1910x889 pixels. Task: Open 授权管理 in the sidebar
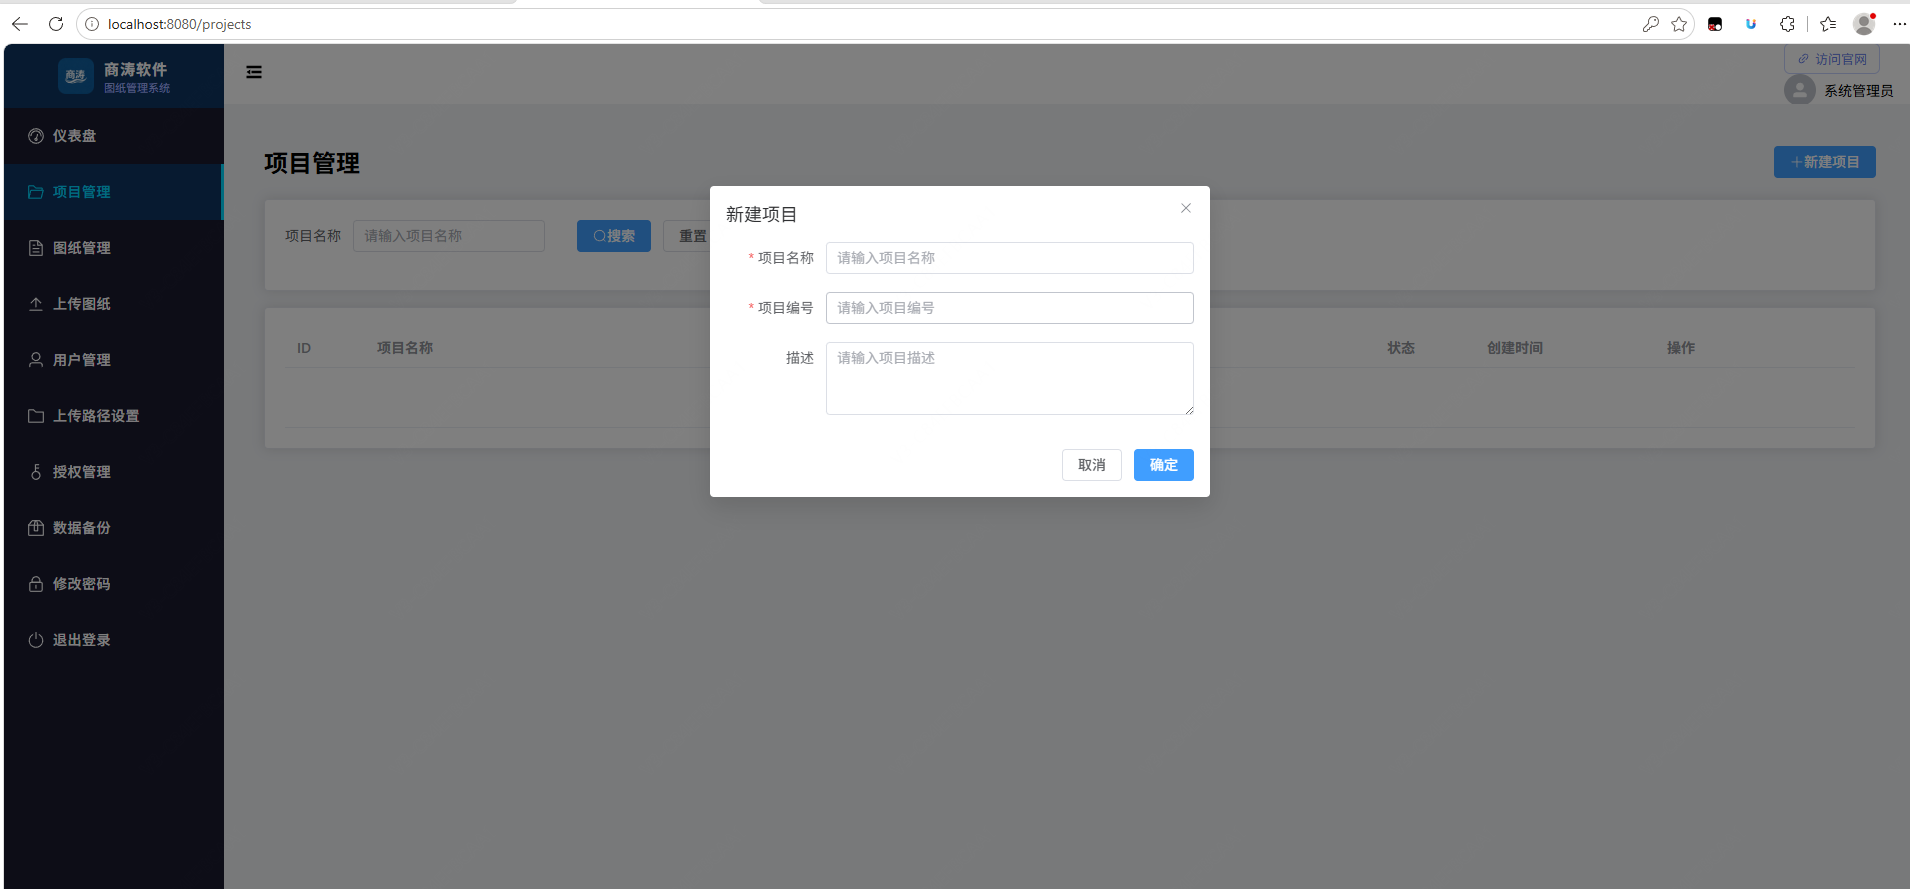point(113,472)
